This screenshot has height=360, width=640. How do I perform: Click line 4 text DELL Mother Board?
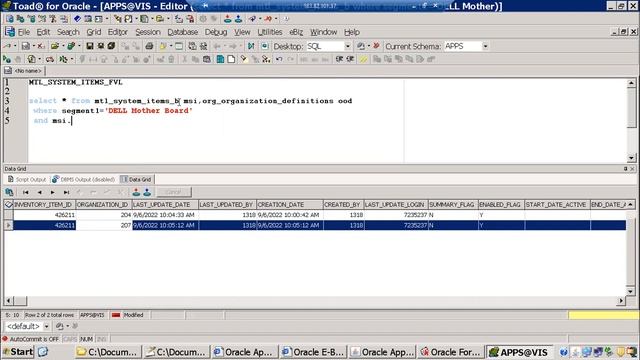coord(149,111)
